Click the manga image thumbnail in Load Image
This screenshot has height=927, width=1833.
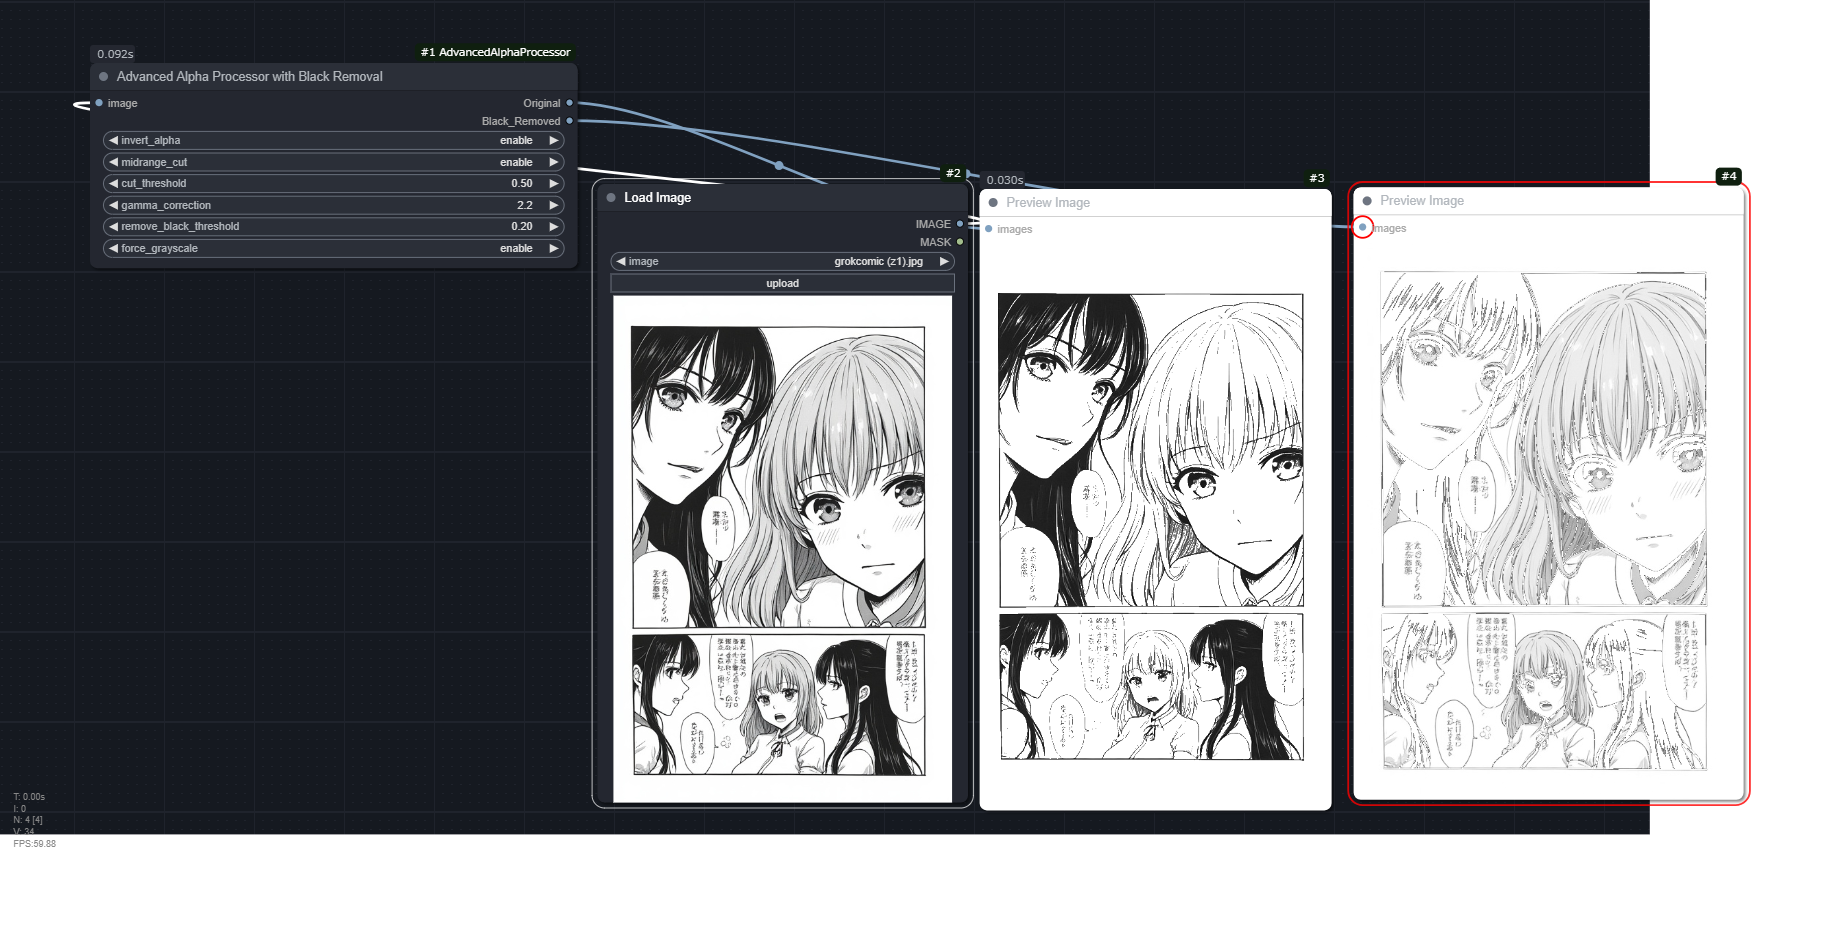click(x=782, y=549)
